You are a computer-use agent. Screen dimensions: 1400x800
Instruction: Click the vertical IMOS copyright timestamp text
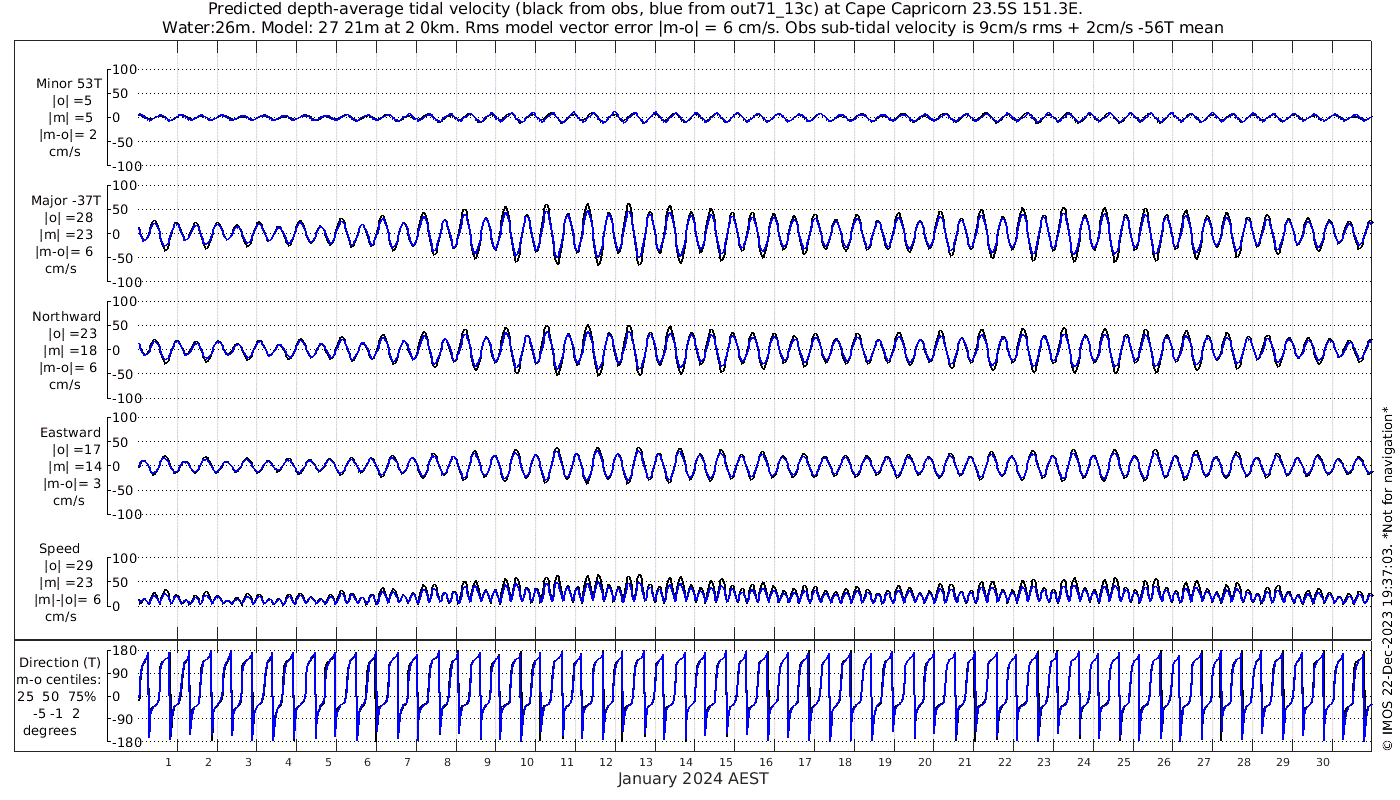[1387, 578]
